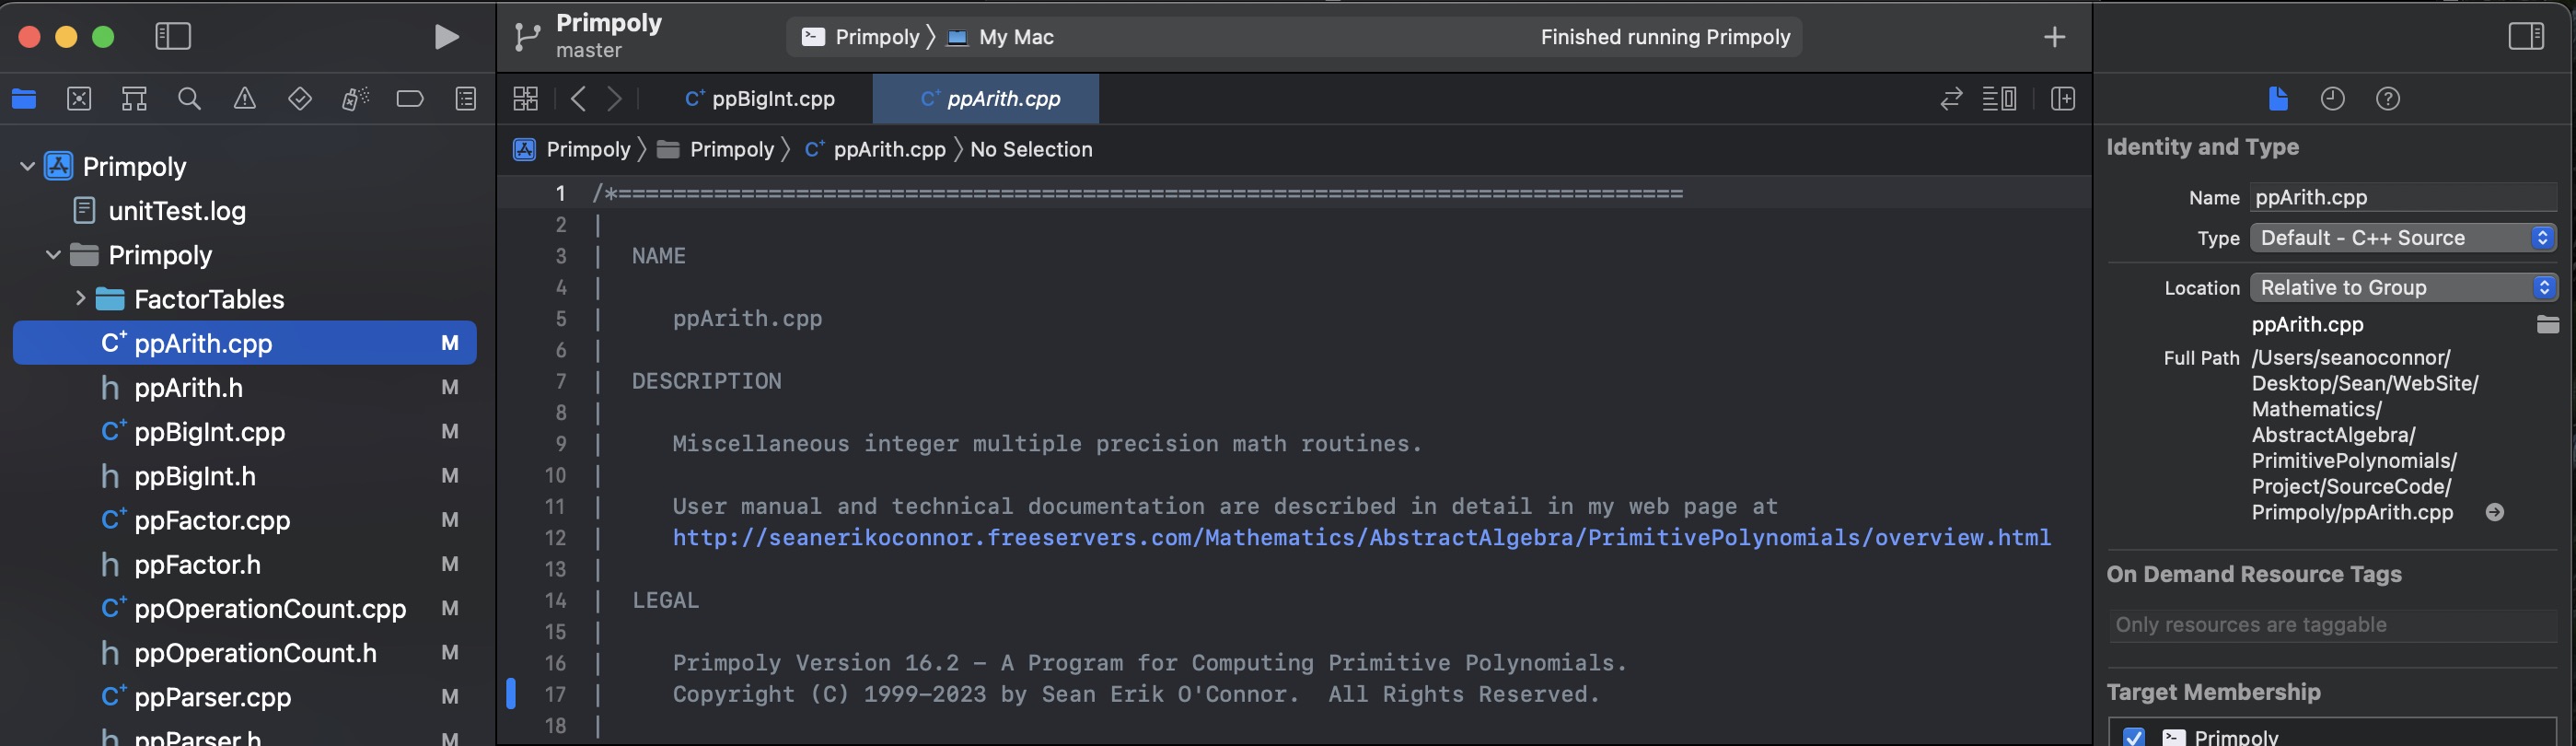Click Finished running Primpoly status
This screenshot has height=746, width=2576.
point(1665,37)
